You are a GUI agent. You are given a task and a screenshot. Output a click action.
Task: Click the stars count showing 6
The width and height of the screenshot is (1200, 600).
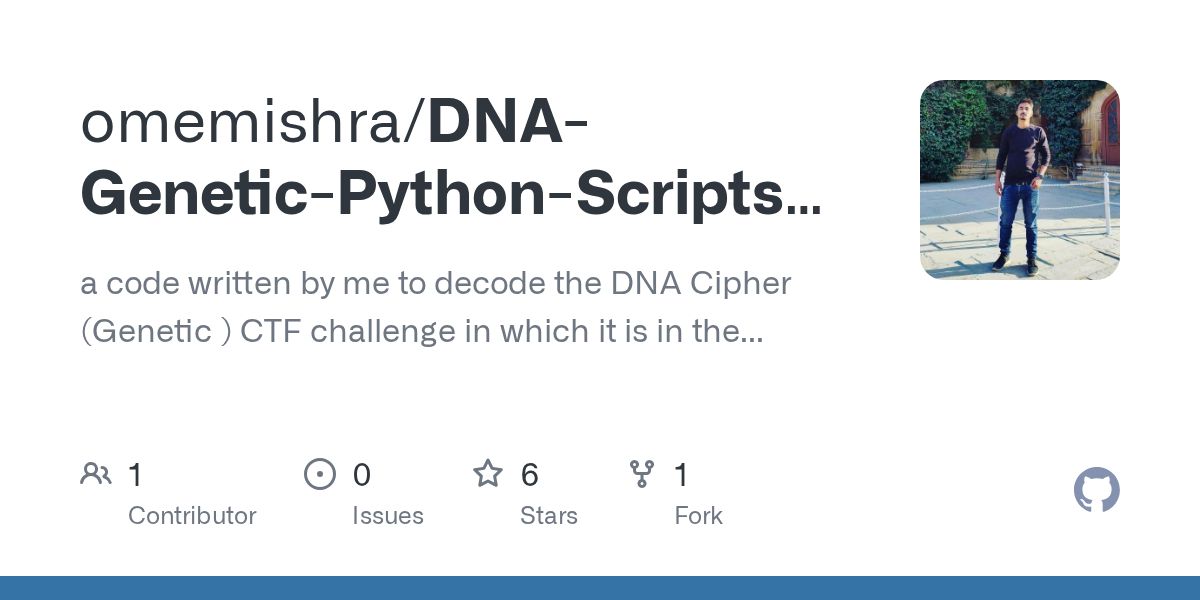[x=529, y=475]
